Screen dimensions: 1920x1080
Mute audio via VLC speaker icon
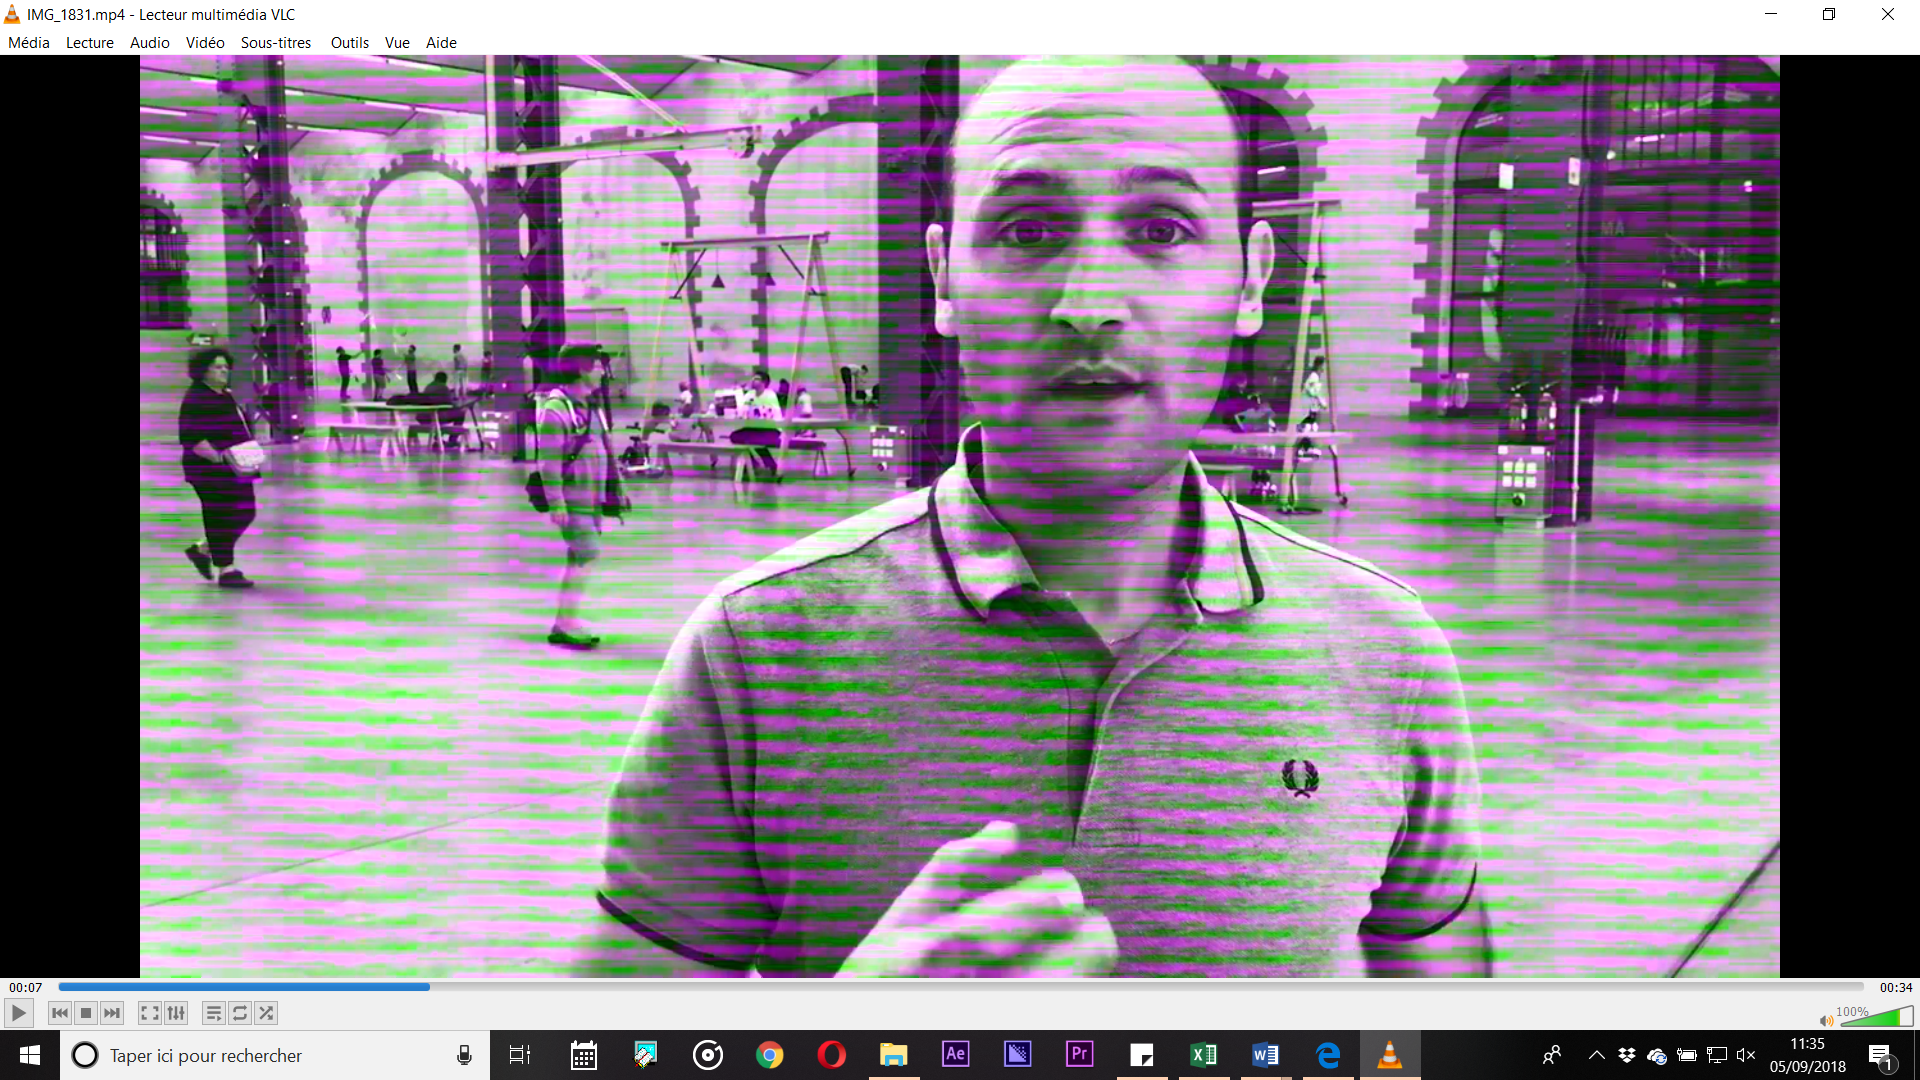click(1826, 1020)
